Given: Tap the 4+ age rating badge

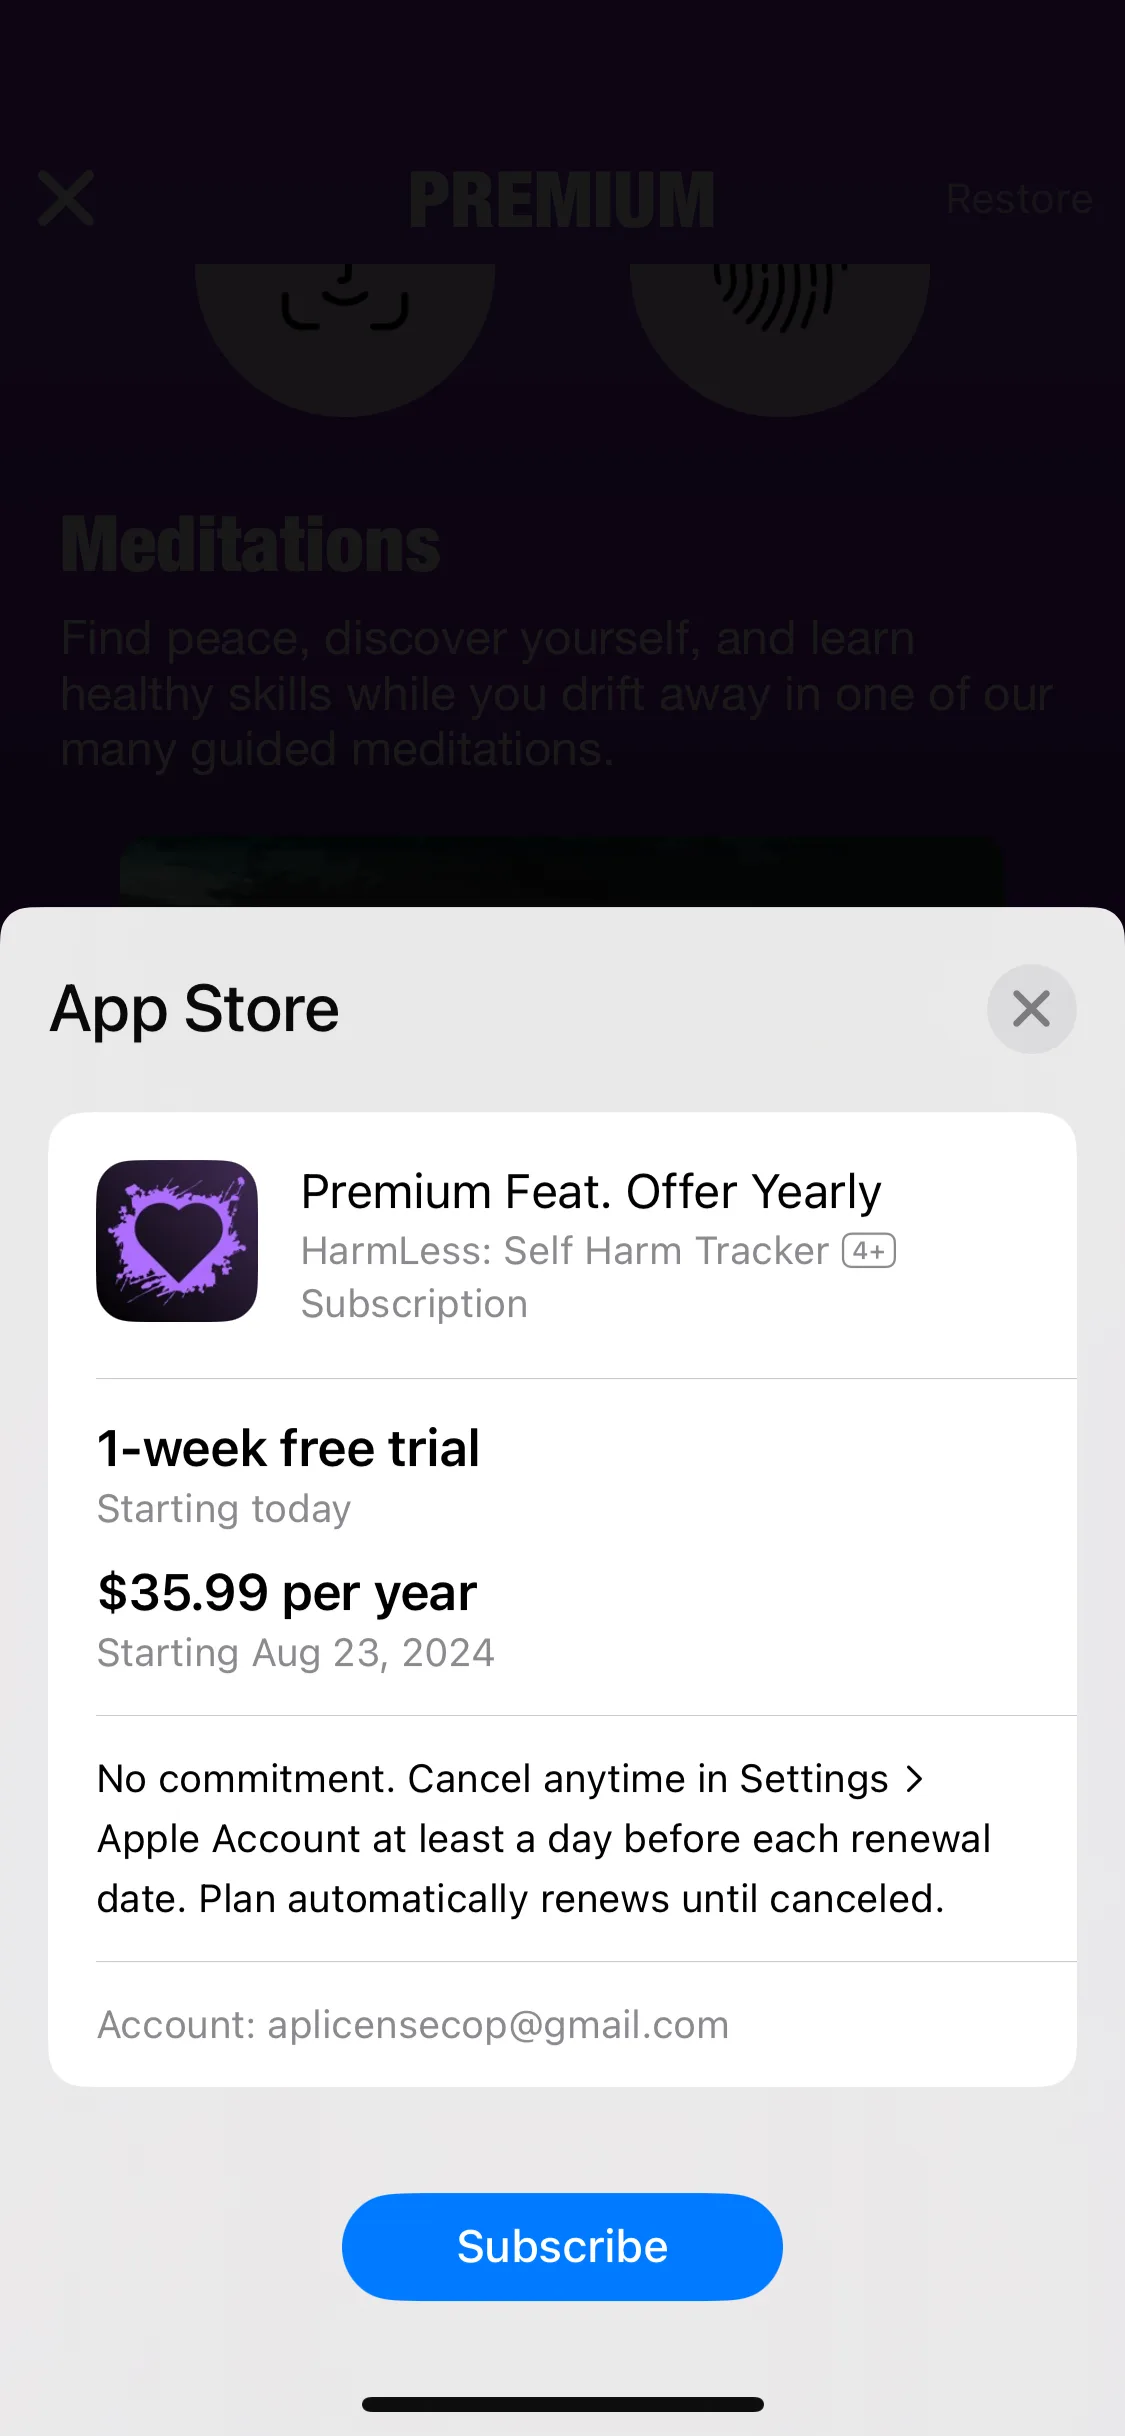Looking at the screenshot, I should coord(869,1251).
